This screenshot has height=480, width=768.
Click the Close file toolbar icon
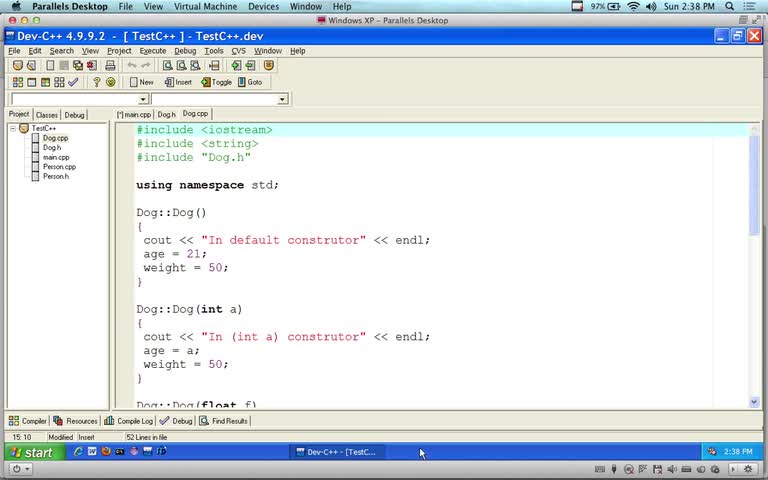(91, 65)
